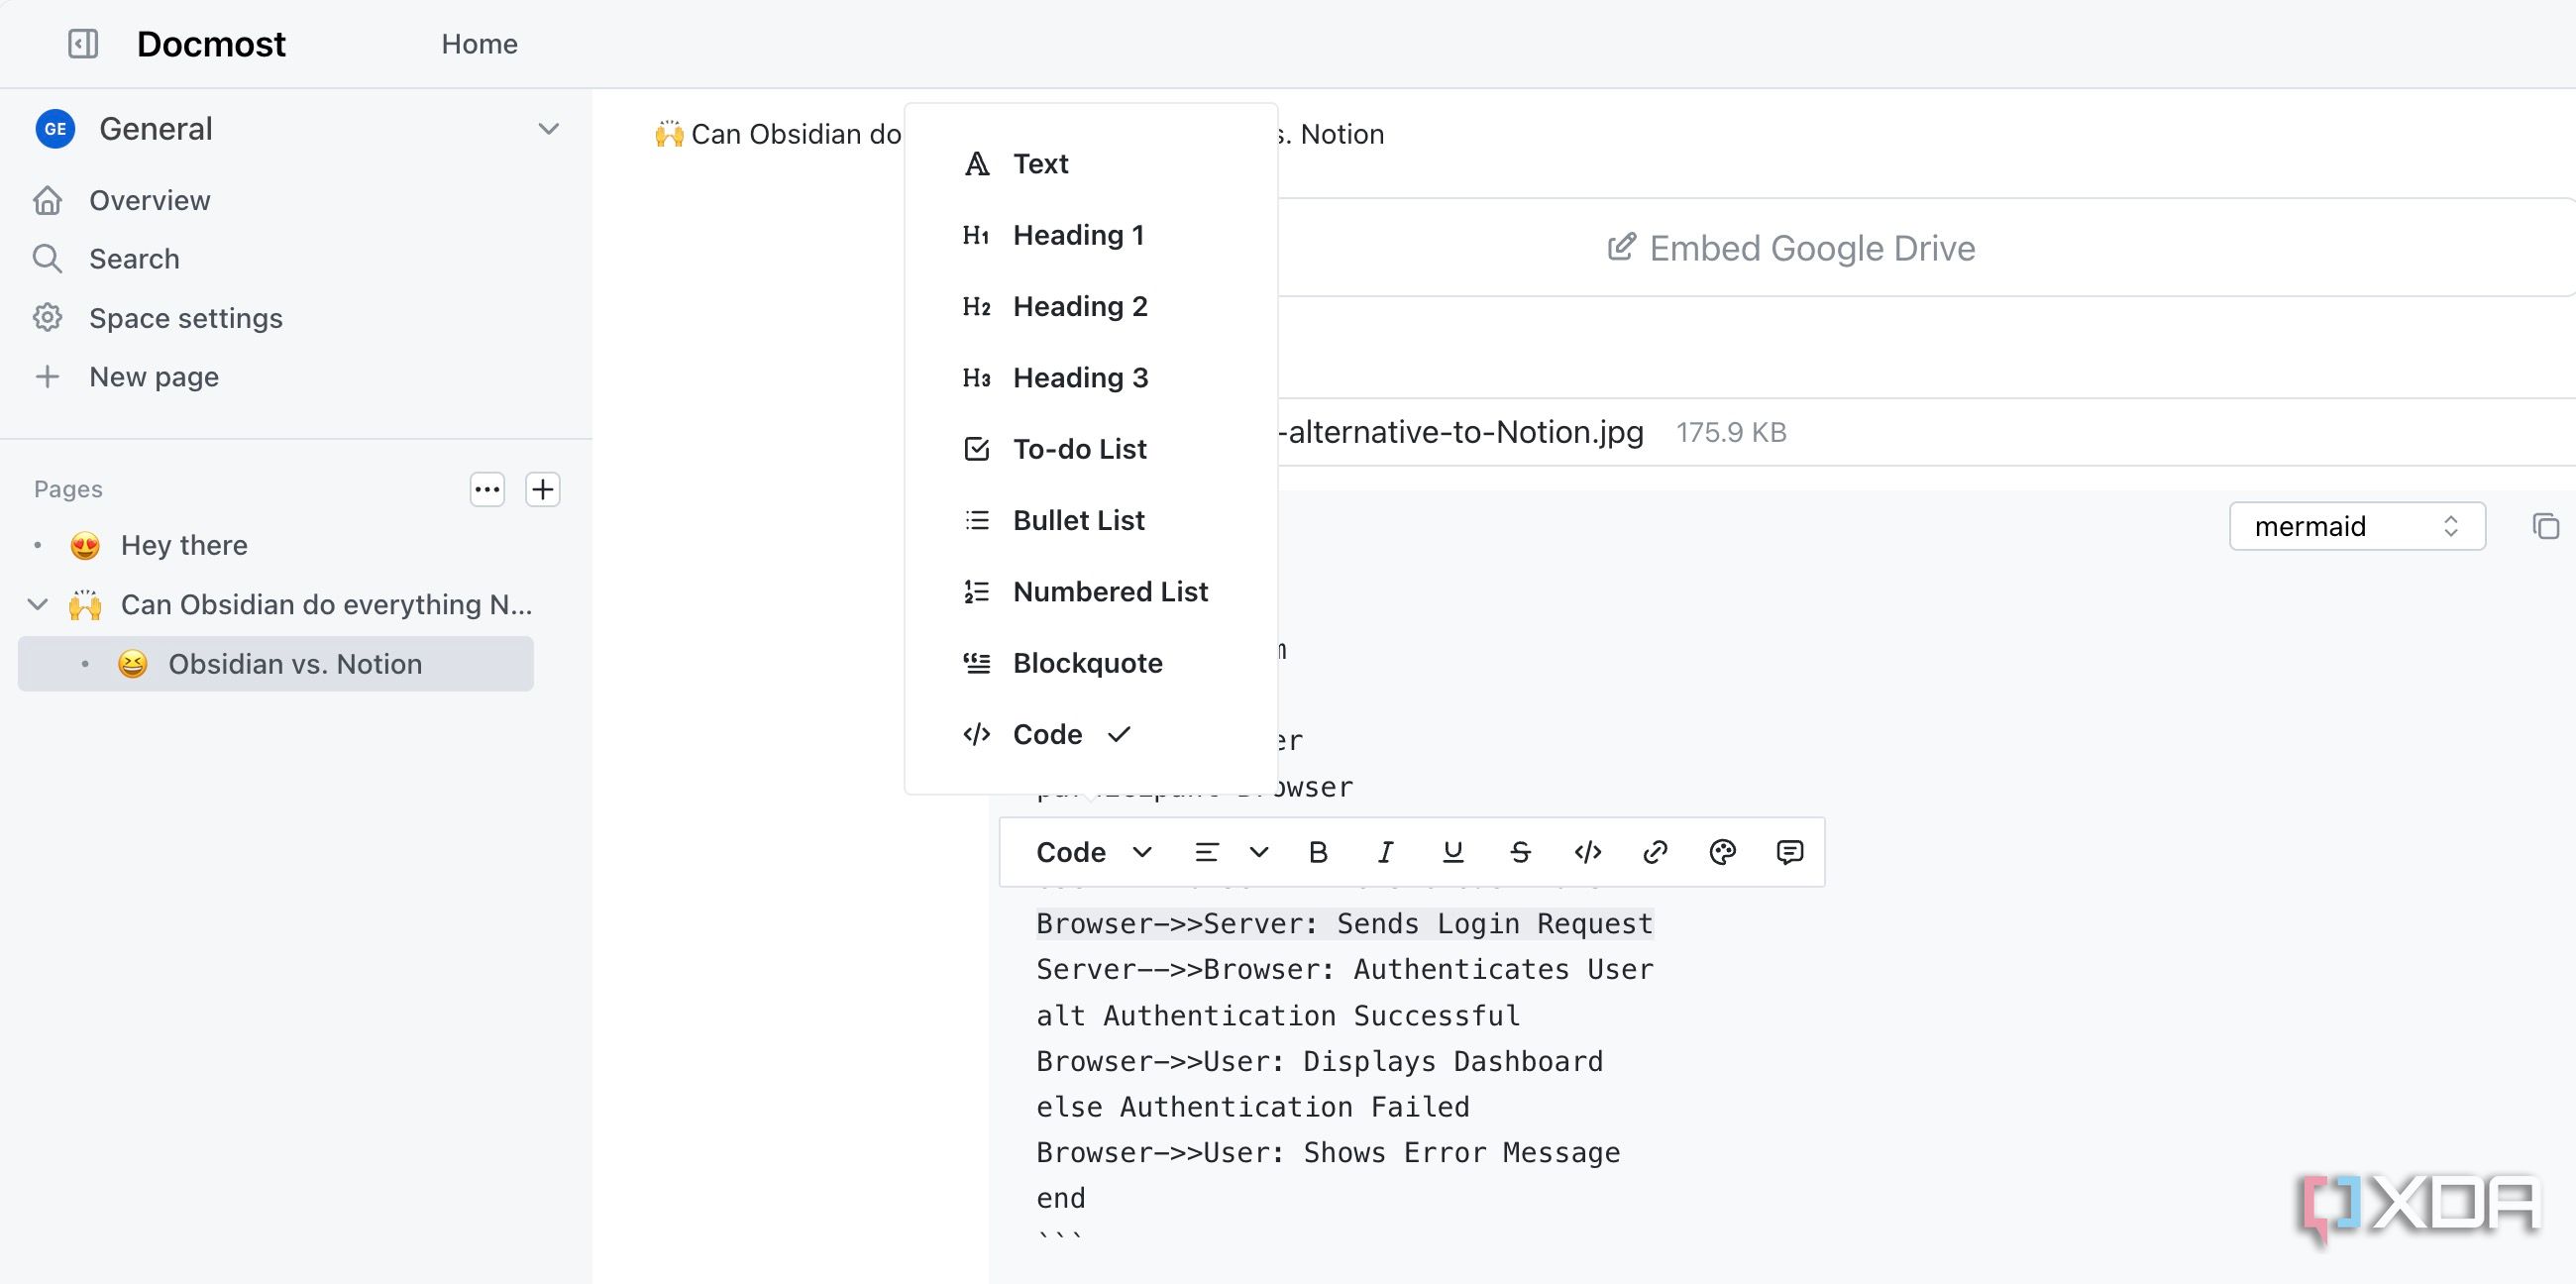
Task: Toggle bold formatting
Action: [x=1318, y=852]
